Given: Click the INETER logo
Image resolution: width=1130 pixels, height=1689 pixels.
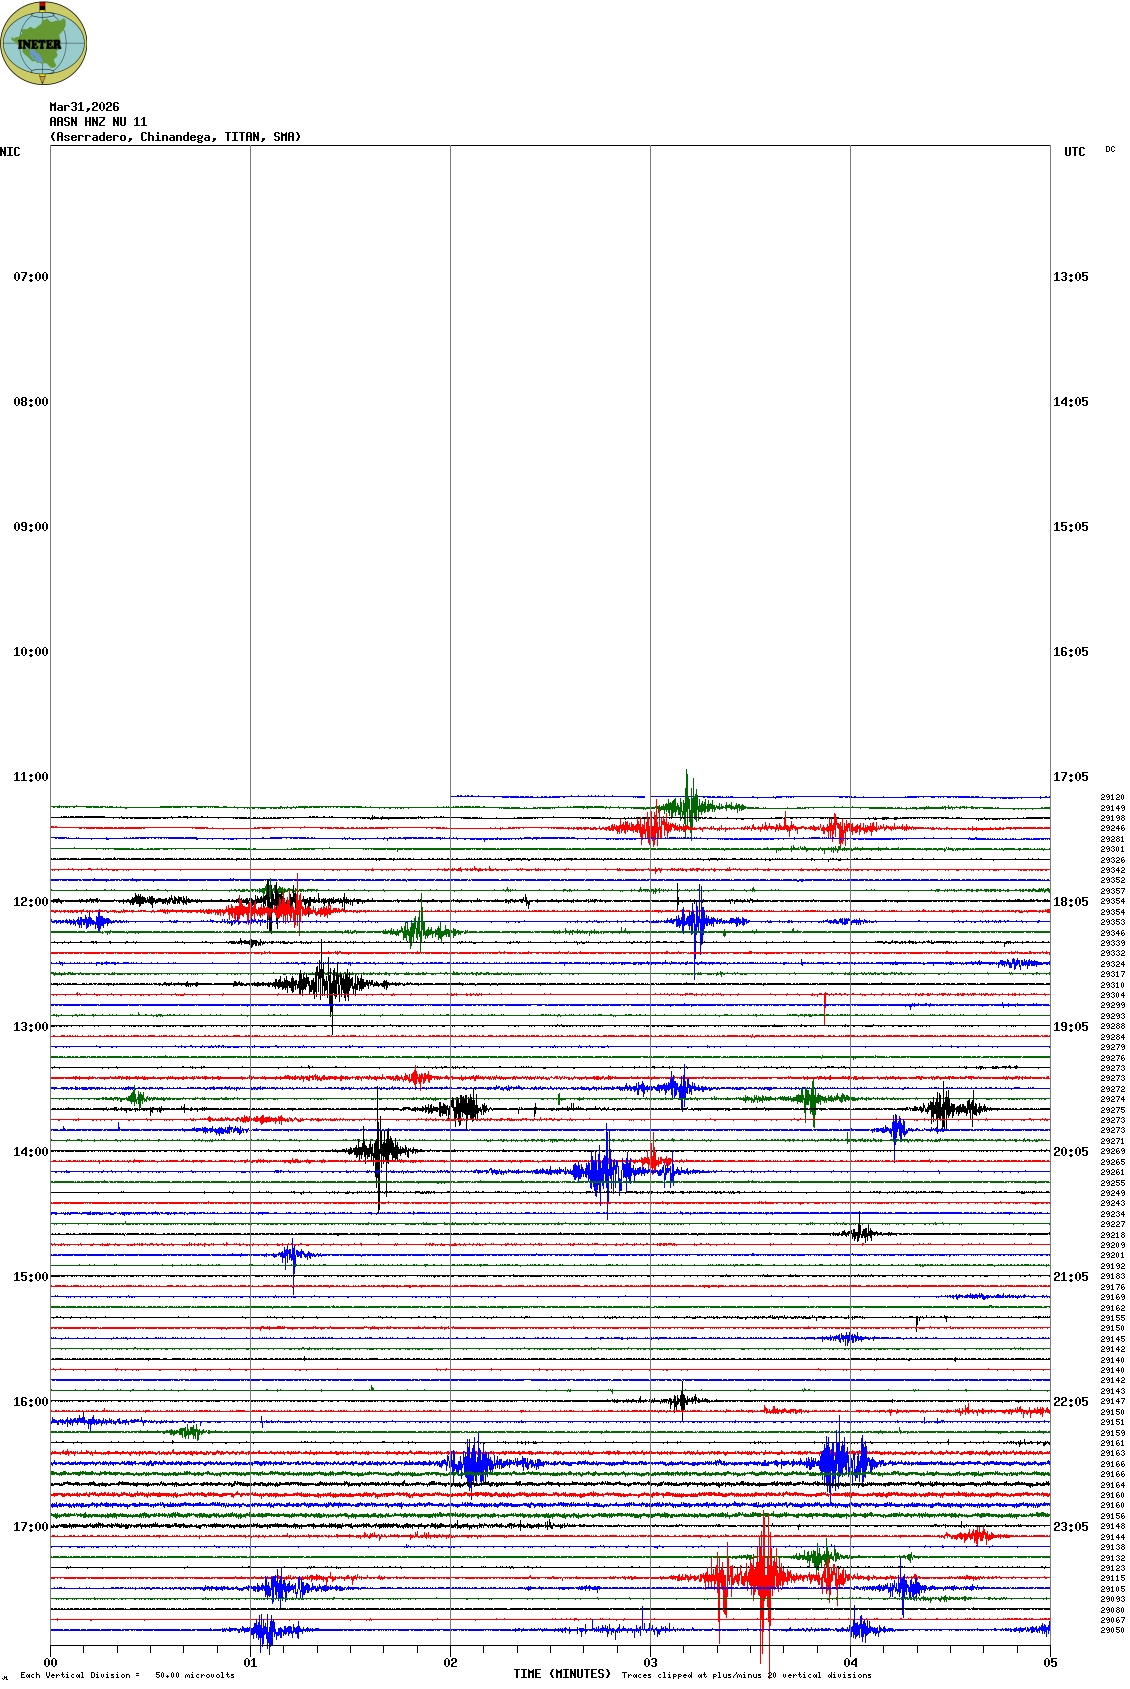Looking at the screenshot, I should pos(43,43).
